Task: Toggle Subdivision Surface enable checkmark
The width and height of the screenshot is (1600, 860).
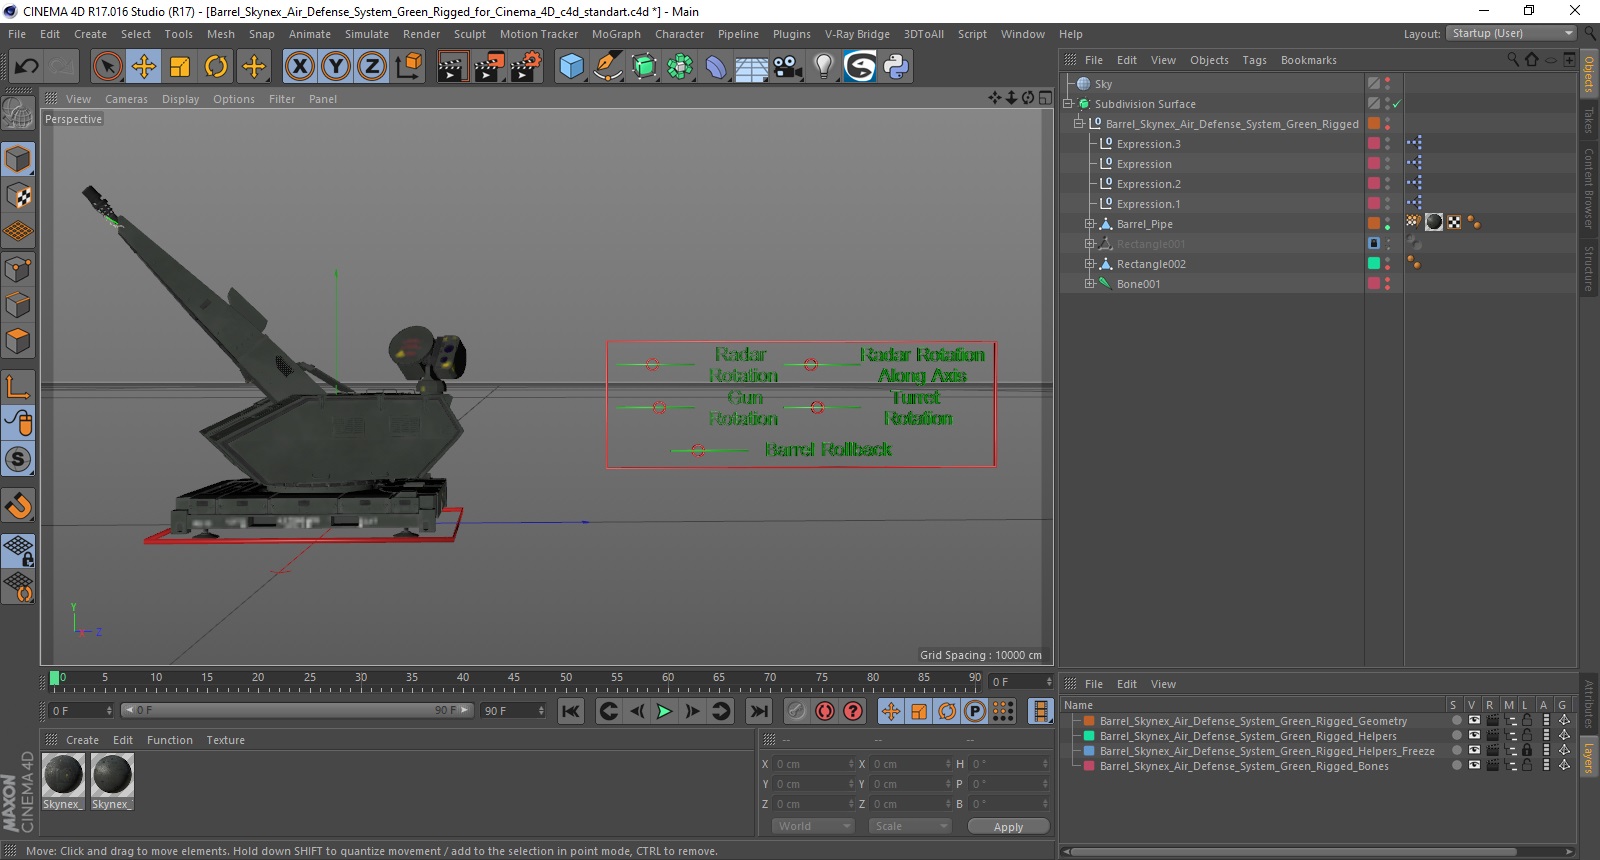Action: tap(1397, 104)
